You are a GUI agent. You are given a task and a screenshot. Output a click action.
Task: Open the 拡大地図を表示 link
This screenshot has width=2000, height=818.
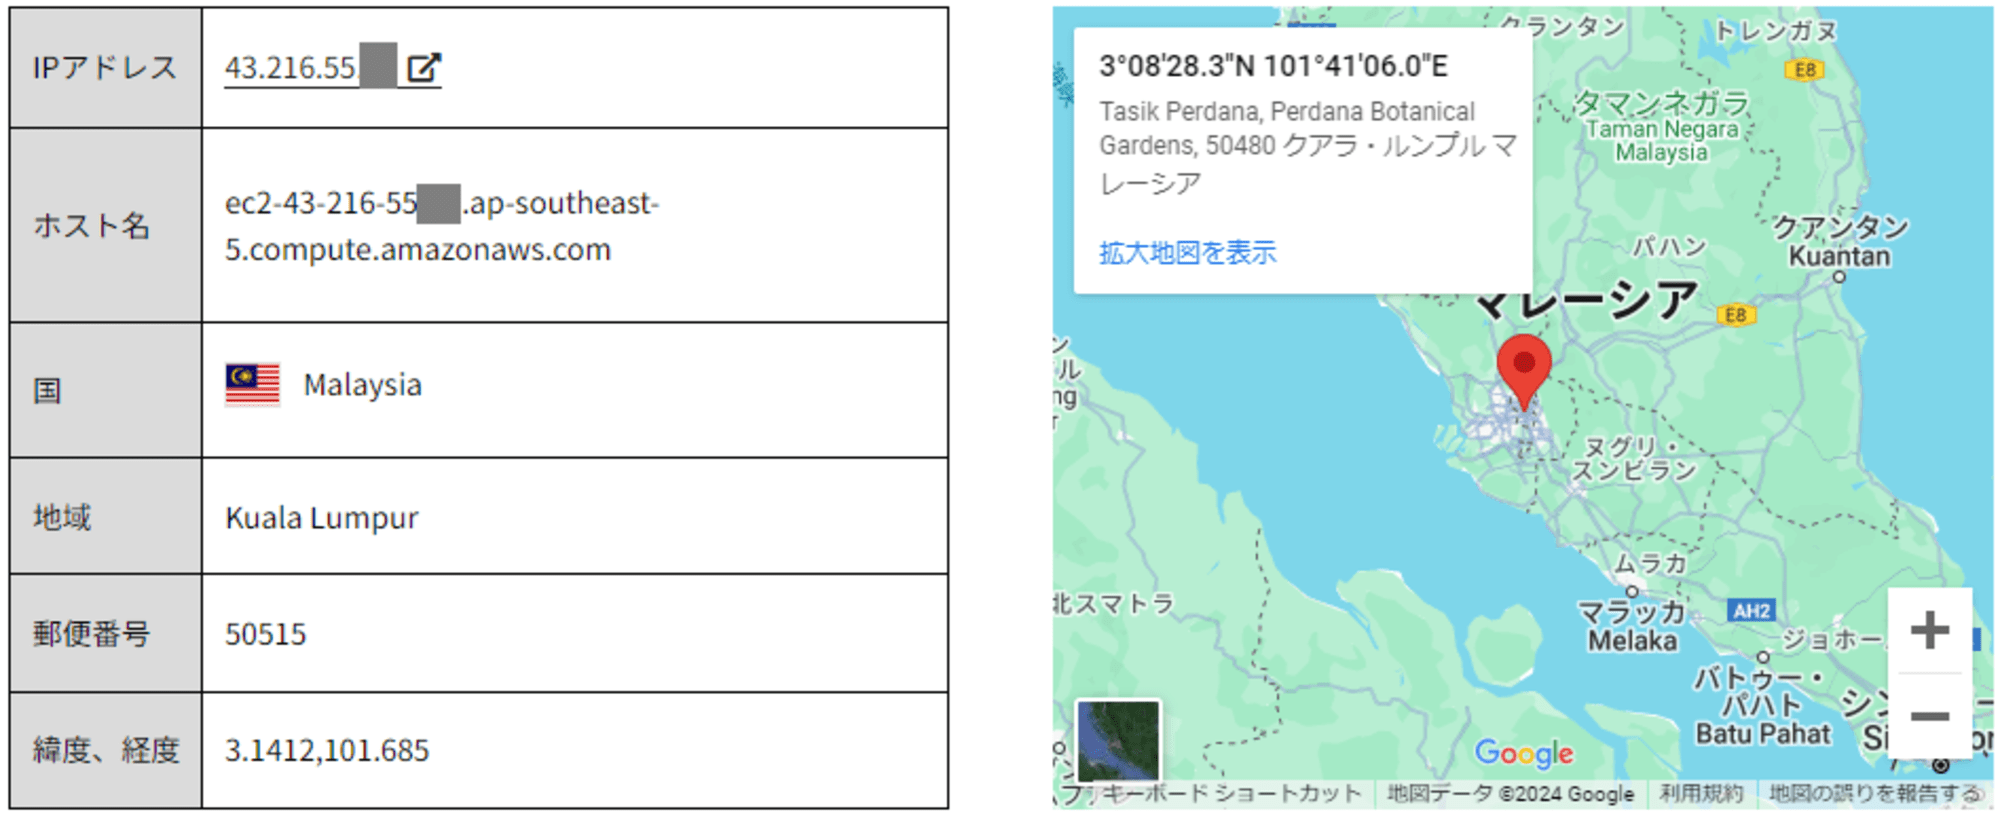(x=1187, y=252)
